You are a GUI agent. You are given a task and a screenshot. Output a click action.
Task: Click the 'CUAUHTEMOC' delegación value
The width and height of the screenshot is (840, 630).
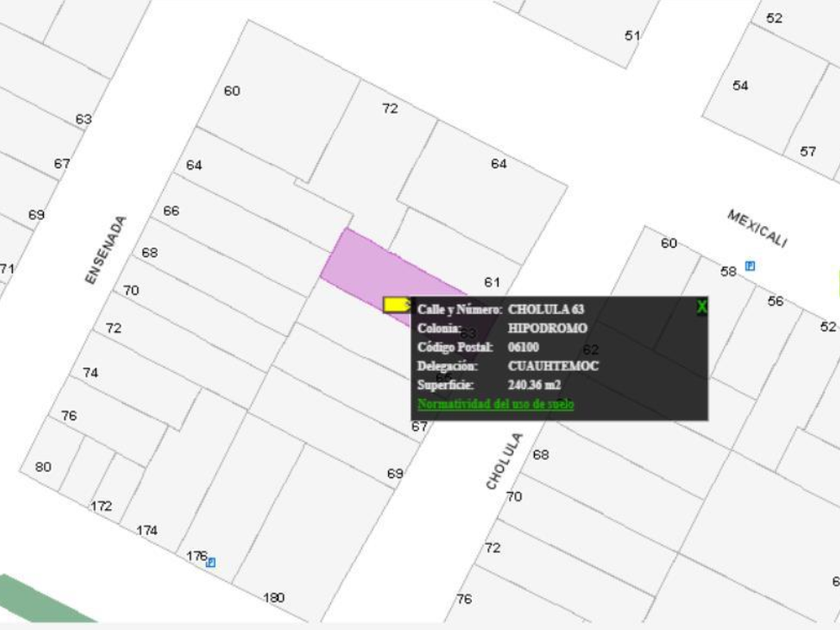pyautogui.click(x=553, y=366)
